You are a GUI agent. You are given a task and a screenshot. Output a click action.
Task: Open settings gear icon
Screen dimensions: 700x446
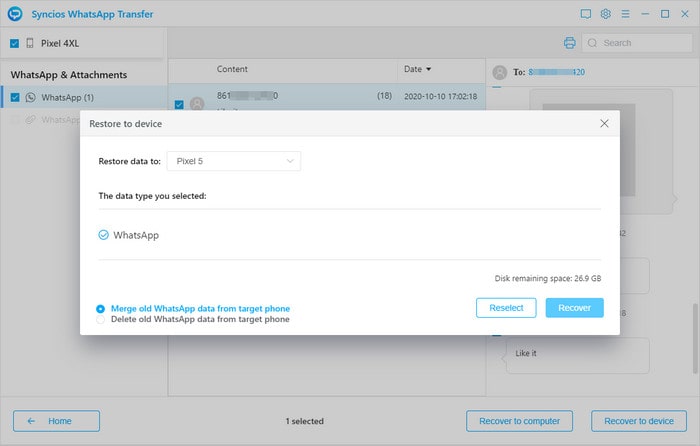coord(605,14)
